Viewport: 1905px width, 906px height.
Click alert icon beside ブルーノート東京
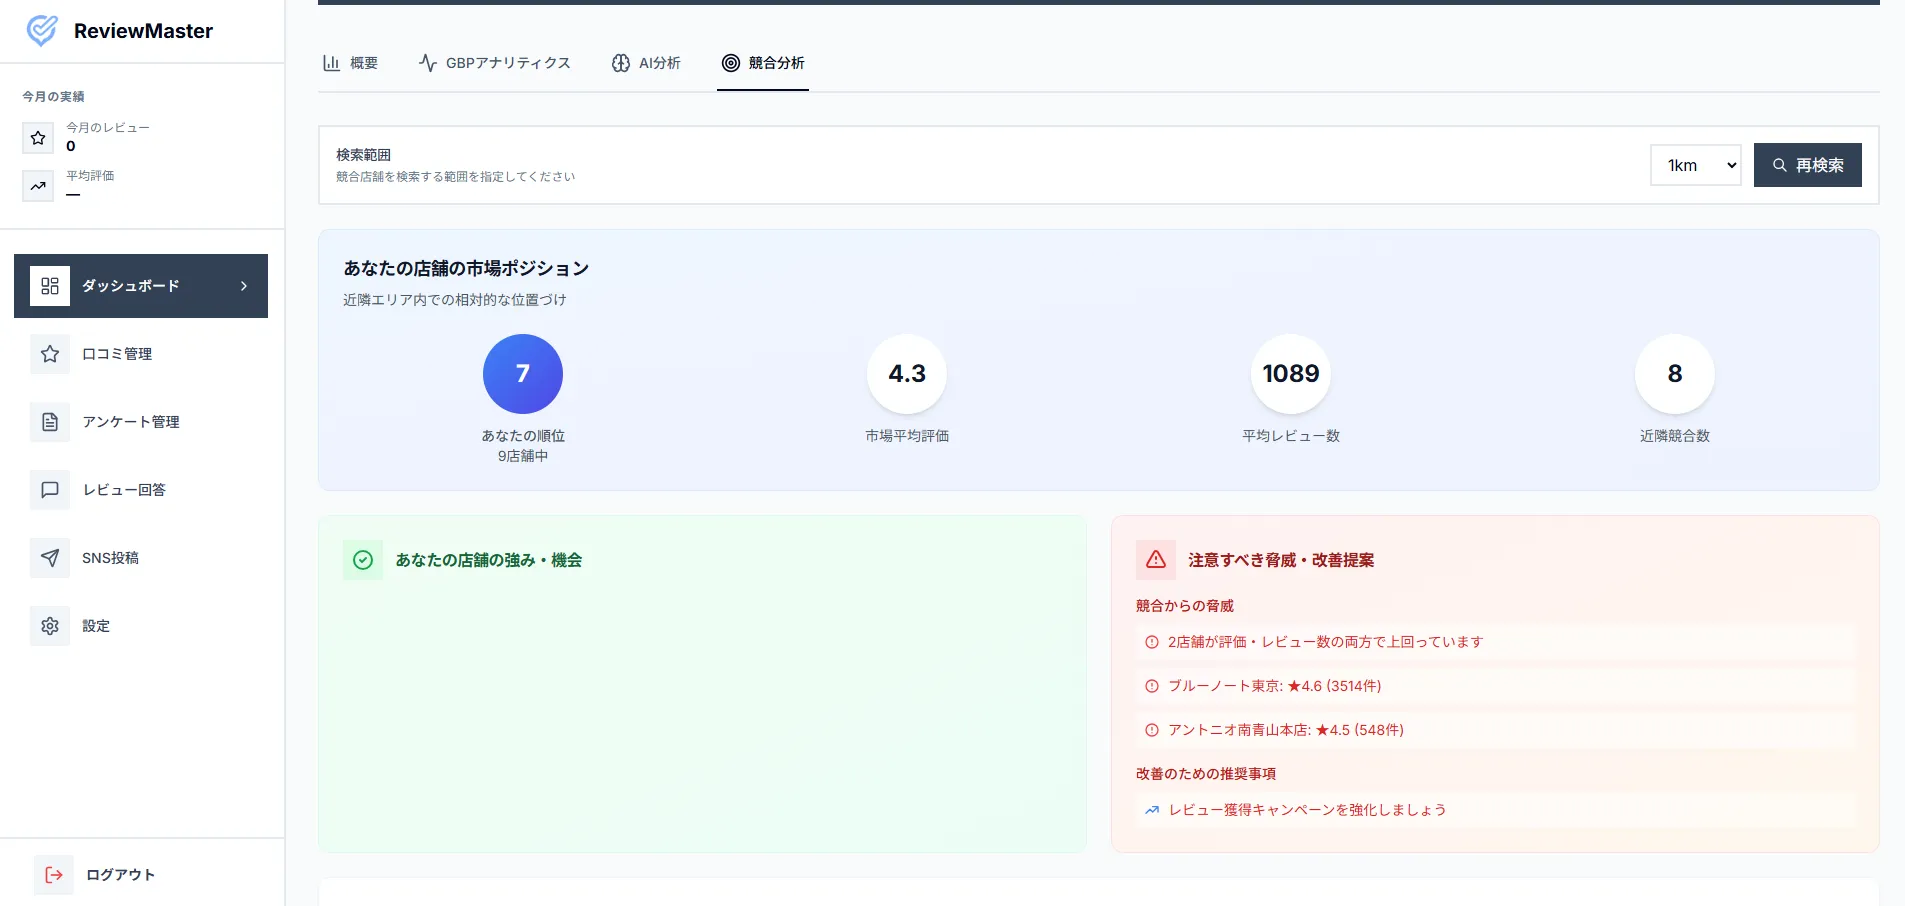click(x=1152, y=686)
